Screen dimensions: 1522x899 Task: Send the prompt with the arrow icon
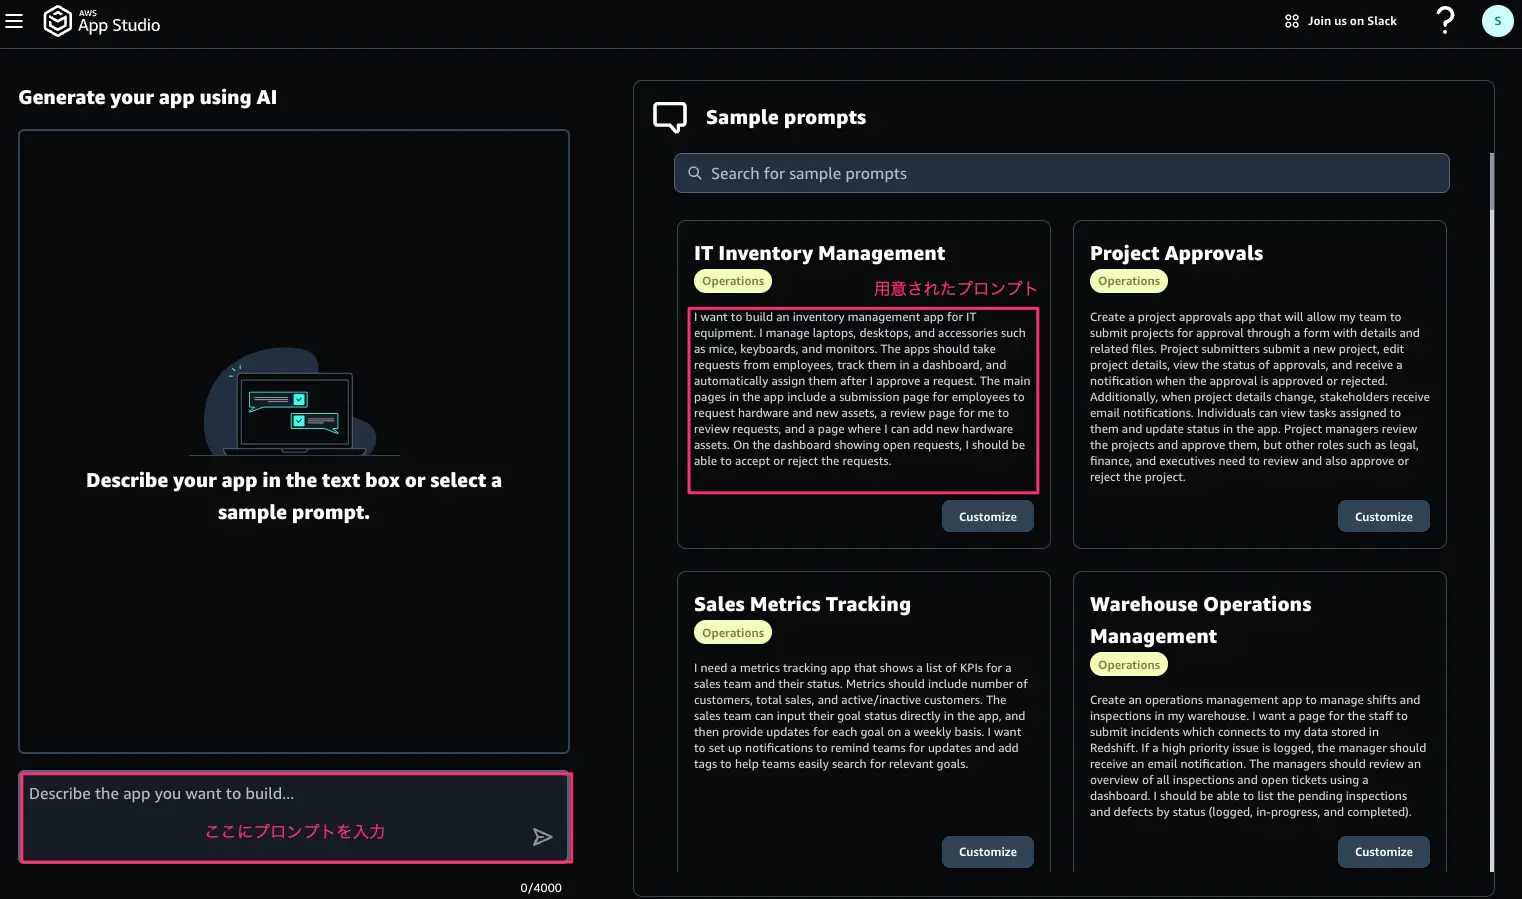[x=542, y=837]
